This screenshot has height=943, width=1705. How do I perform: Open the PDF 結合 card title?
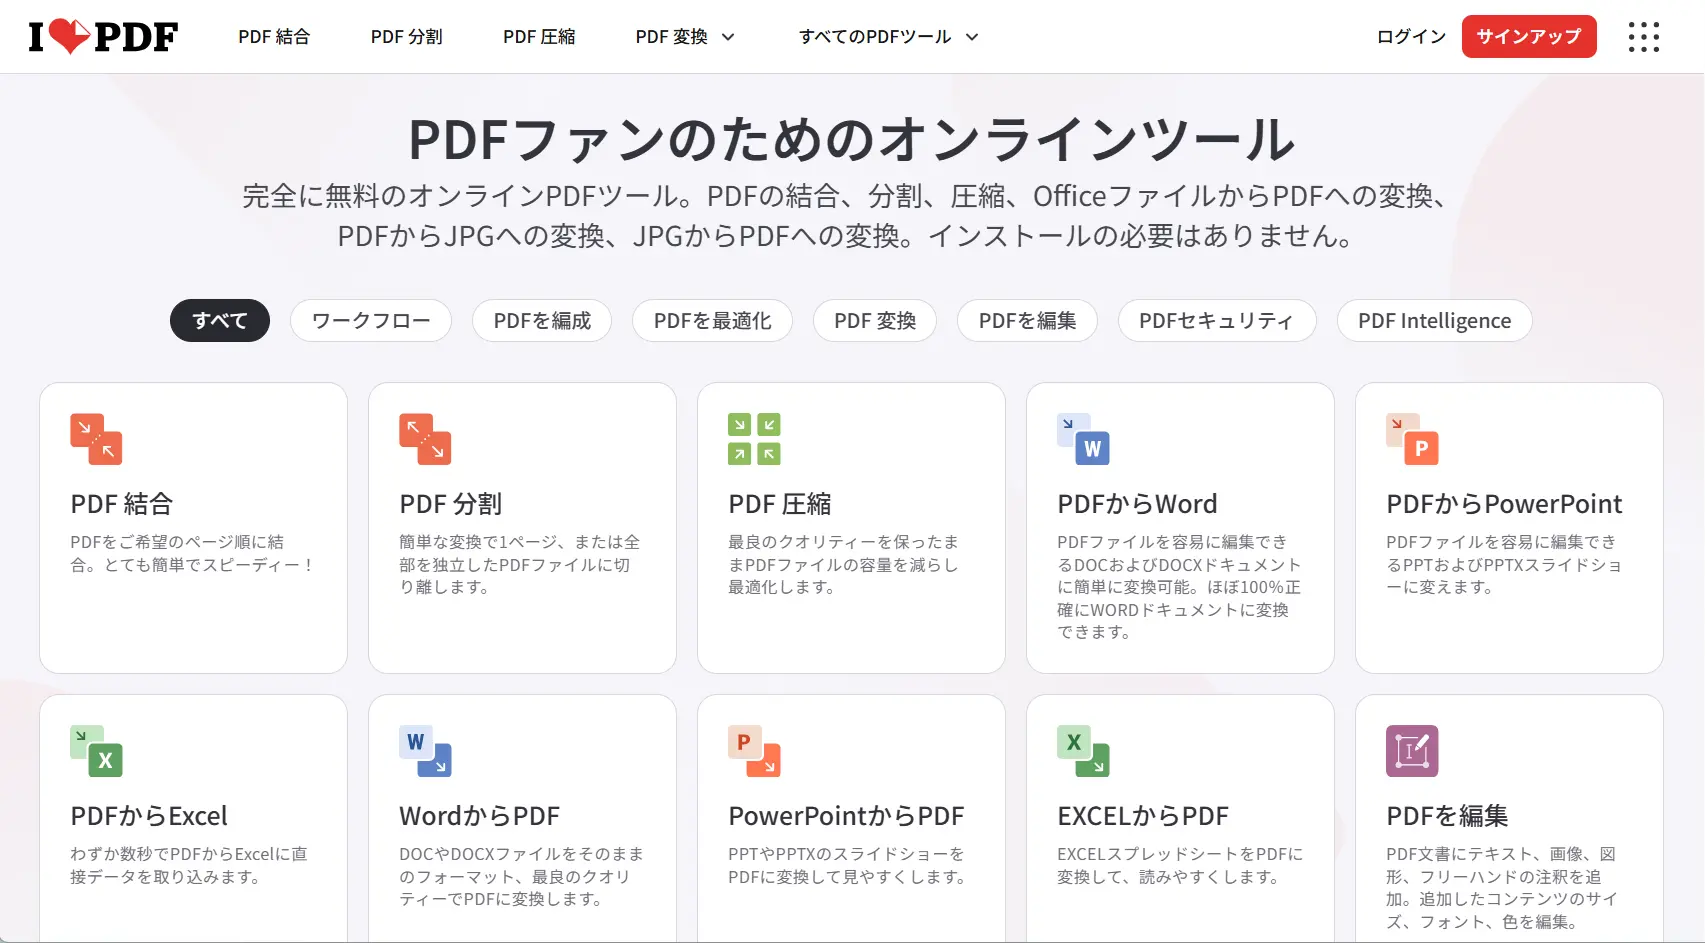click(x=122, y=504)
